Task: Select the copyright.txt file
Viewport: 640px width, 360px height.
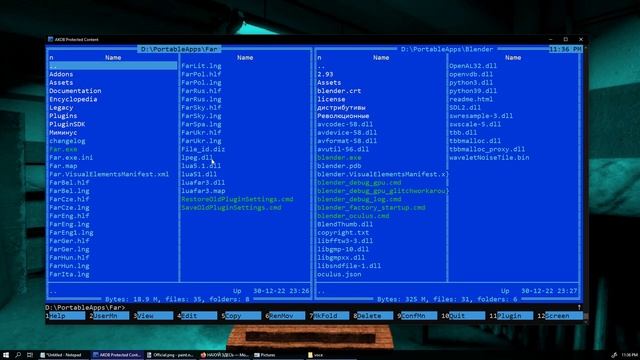Action: pyautogui.click(x=343, y=233)
